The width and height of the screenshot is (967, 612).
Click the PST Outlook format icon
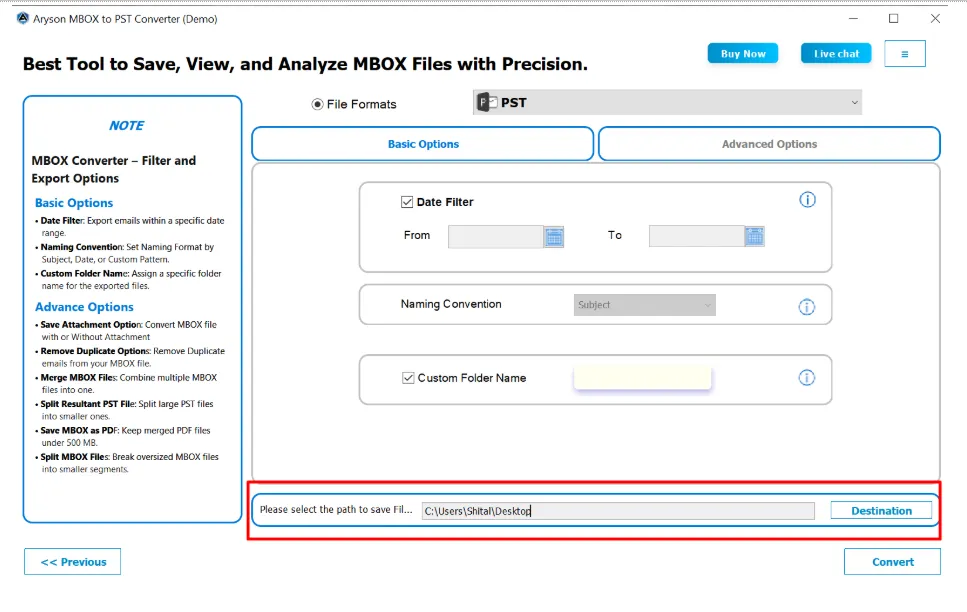[486, 103]
